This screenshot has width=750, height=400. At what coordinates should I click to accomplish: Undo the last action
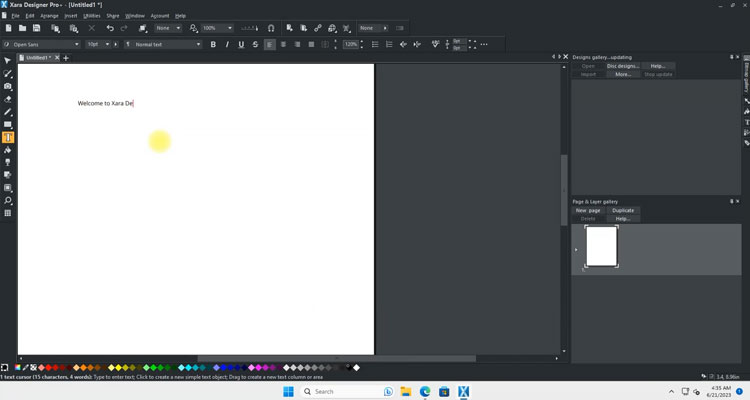coord(110,28)
